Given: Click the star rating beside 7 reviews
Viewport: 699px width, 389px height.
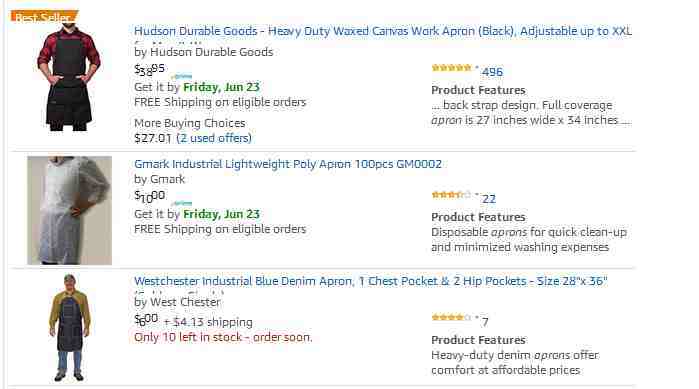Looking at the screenshot, I should point(451,318).
